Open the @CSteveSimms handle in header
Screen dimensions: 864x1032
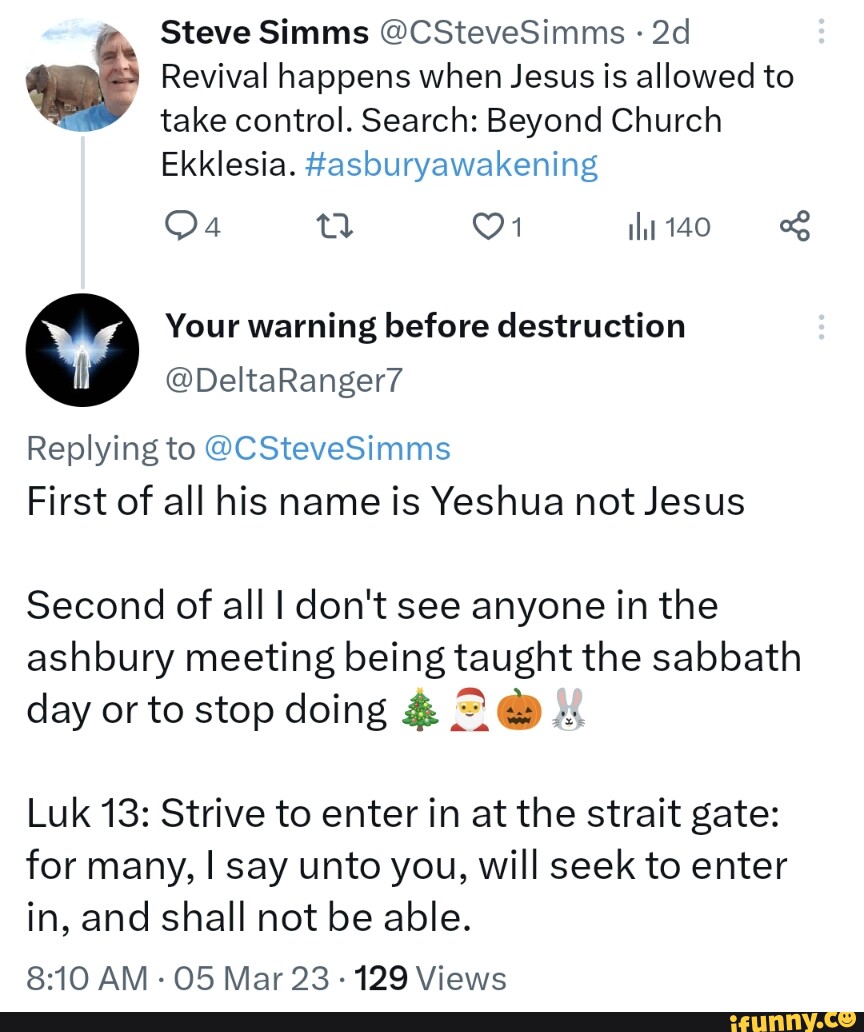[502, 33]
